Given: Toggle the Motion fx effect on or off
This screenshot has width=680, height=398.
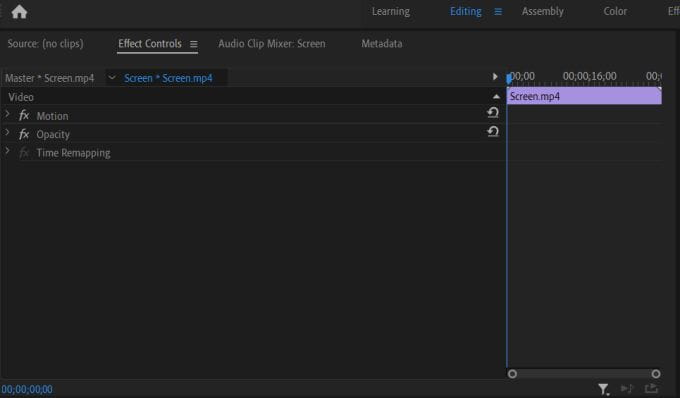Looking at the screenshot, I should [24, 115].
